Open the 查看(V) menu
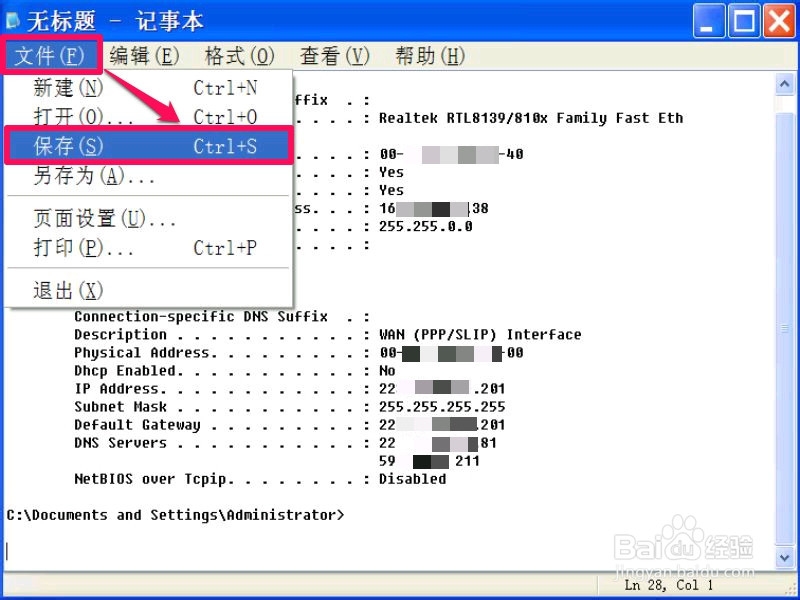 (x=335, y=55)
